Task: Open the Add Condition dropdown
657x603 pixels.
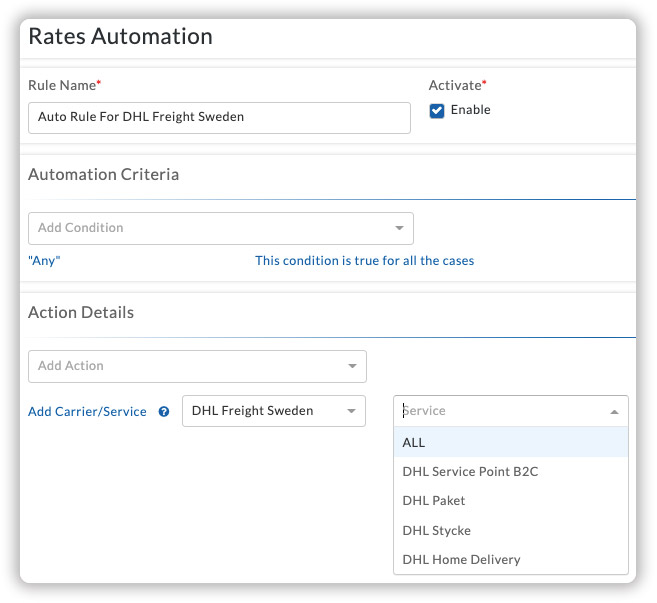Action: (x=221, y=228)
